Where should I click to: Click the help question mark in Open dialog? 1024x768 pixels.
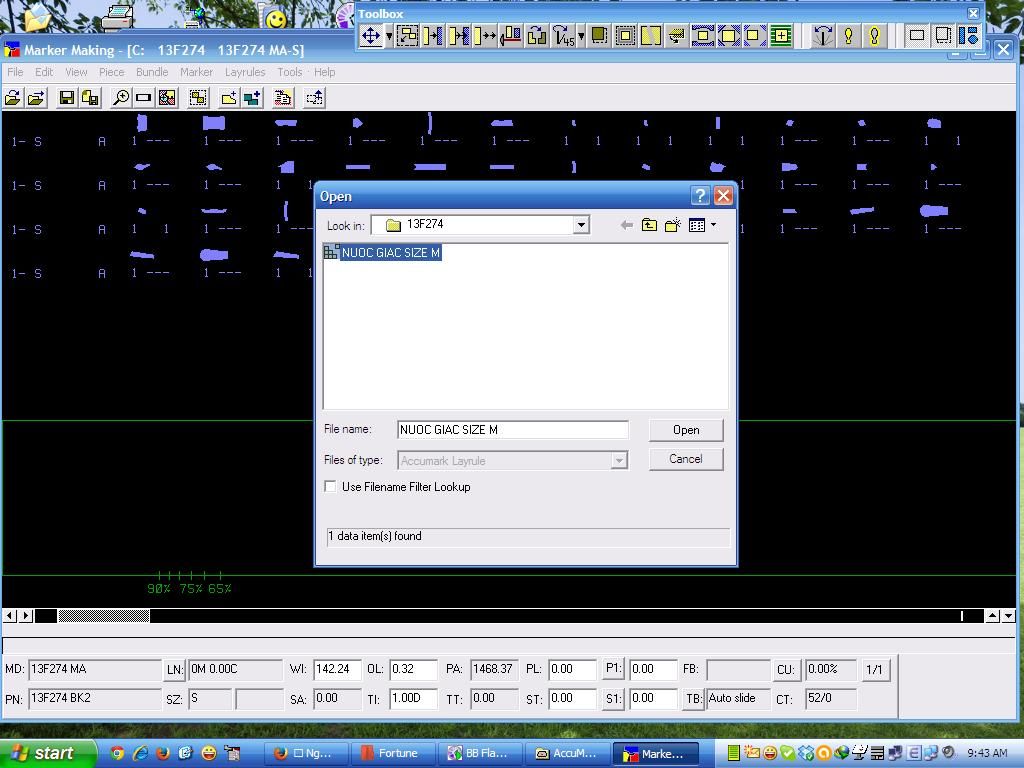coord(699,196)
